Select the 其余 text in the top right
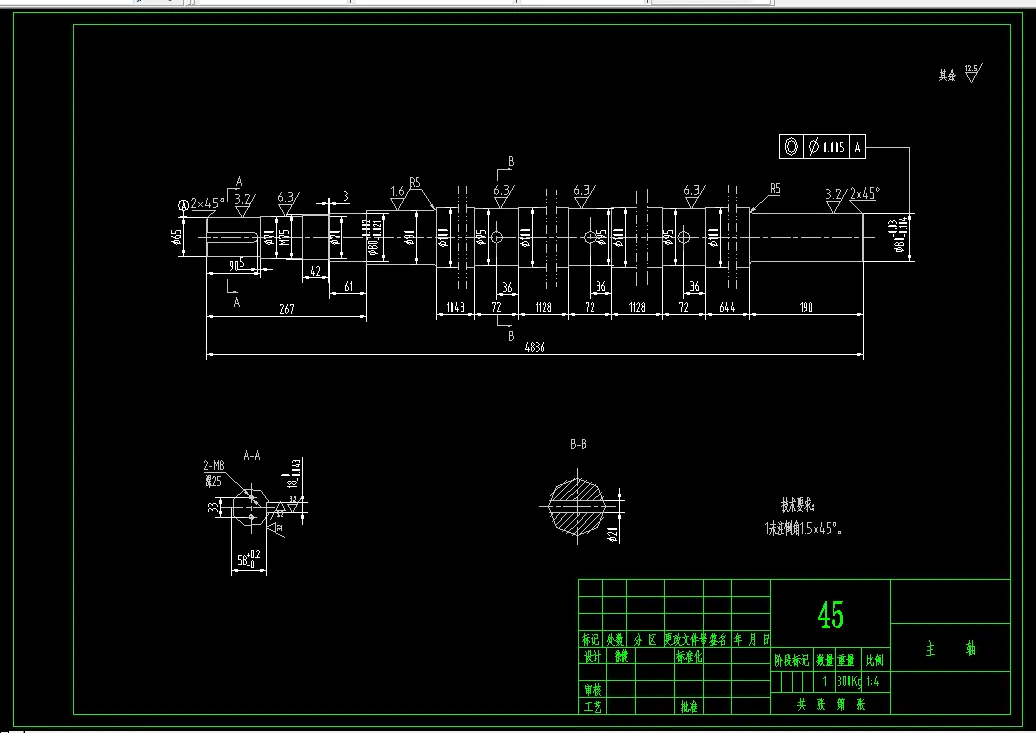This screenshot has height=733, width=1036. [947, 76]
